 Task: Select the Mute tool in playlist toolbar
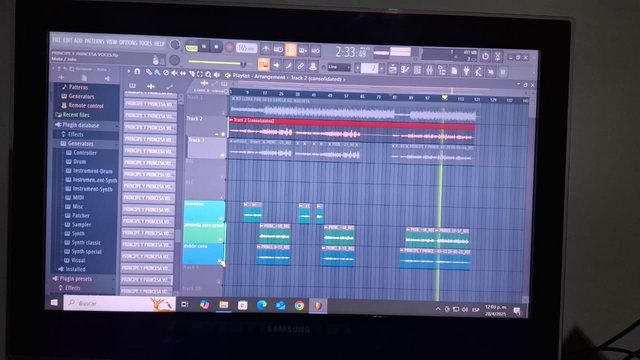tap(174, 73)
